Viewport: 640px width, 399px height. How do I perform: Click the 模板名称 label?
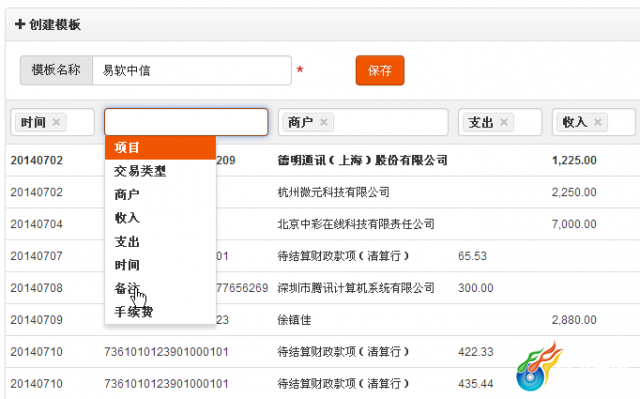[x=56, y=70]
